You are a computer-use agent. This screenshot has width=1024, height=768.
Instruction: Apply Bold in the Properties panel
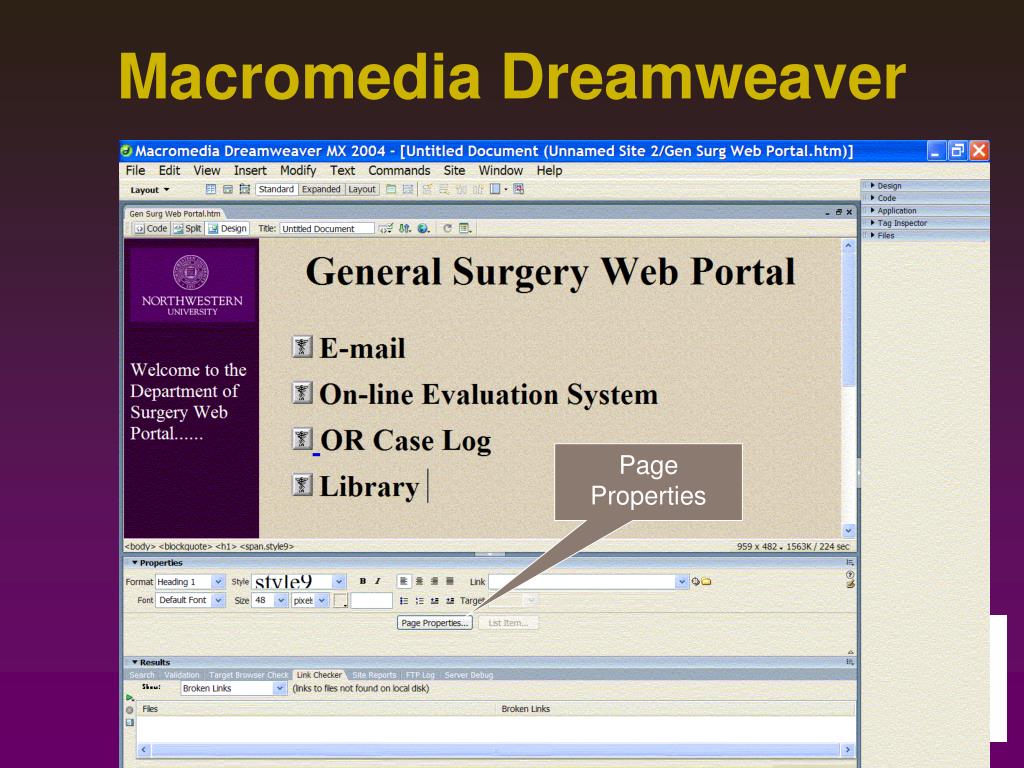click(362, 581)
